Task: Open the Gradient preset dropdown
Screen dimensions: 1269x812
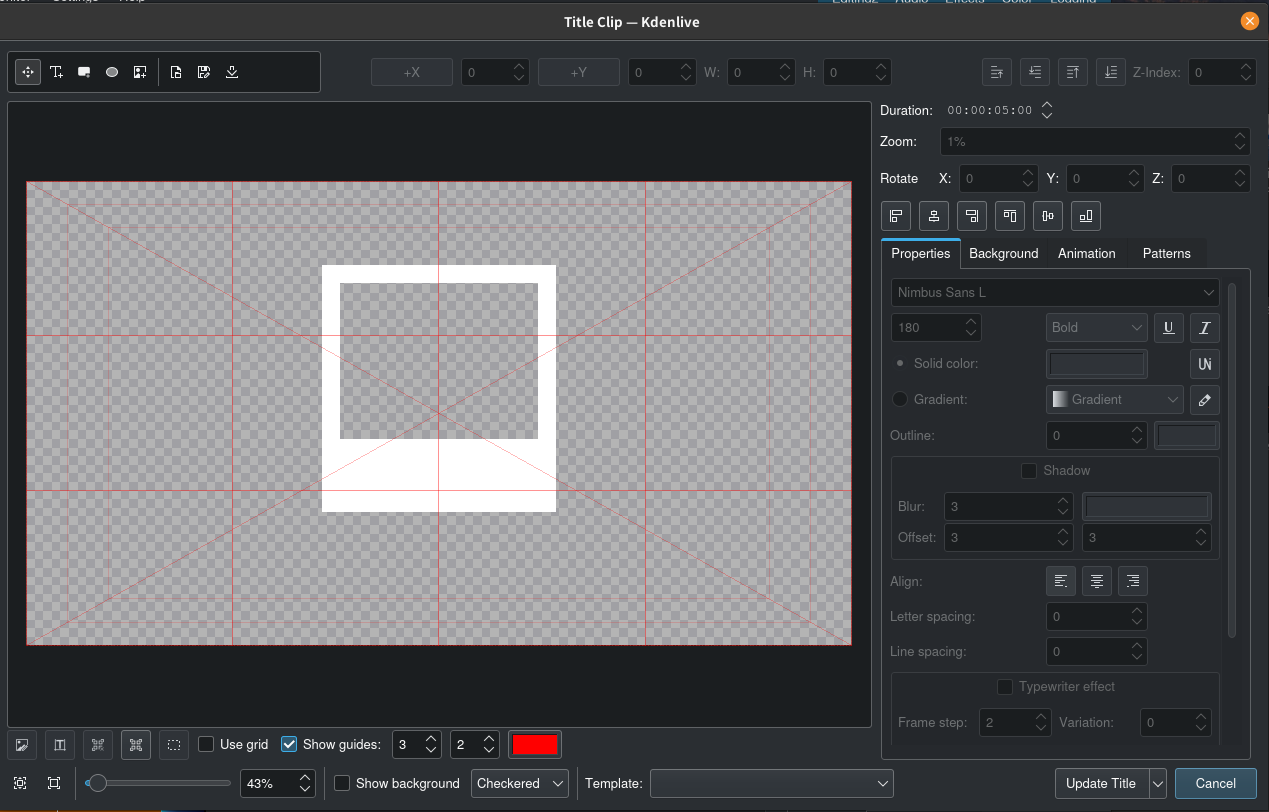Action: pos(1115,399)
